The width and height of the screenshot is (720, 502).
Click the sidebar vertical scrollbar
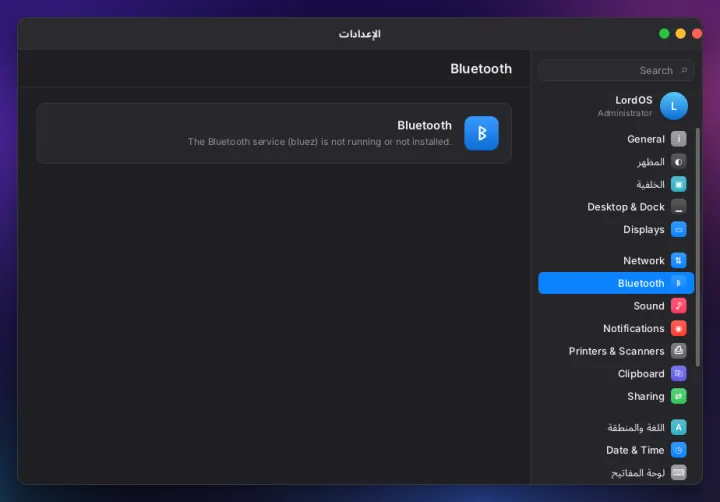pyautogui.click(x=698, y=247)
